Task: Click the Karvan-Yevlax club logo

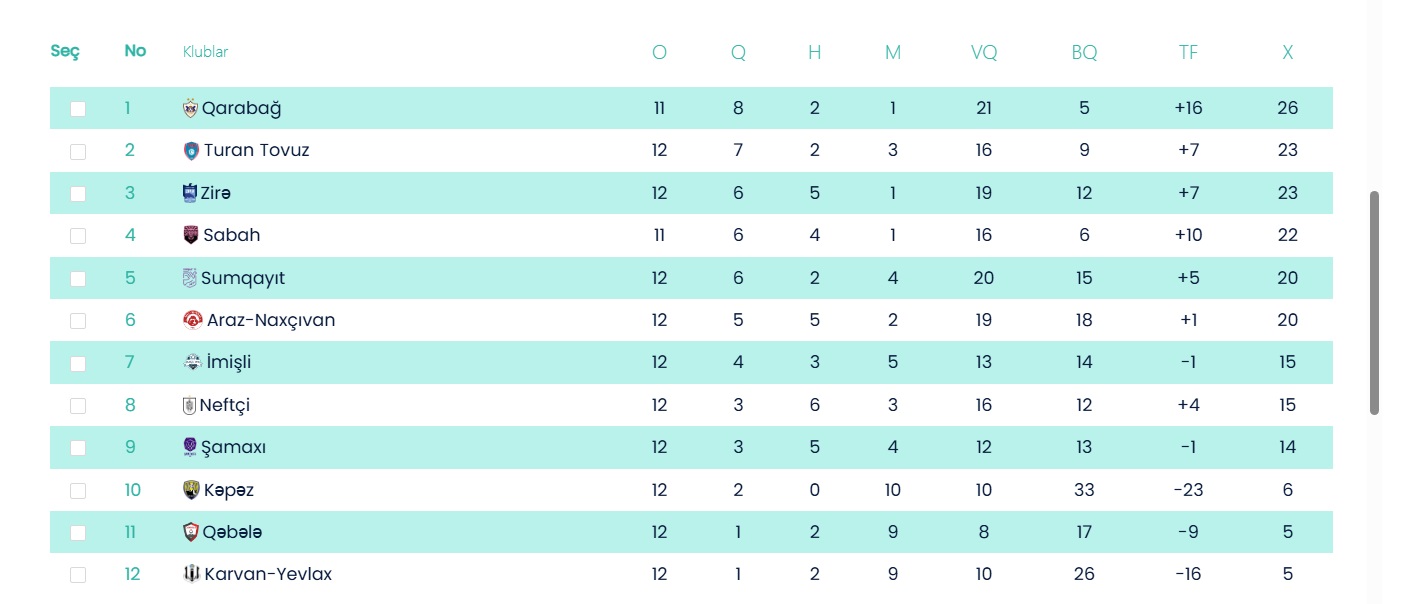Action: 191,575
